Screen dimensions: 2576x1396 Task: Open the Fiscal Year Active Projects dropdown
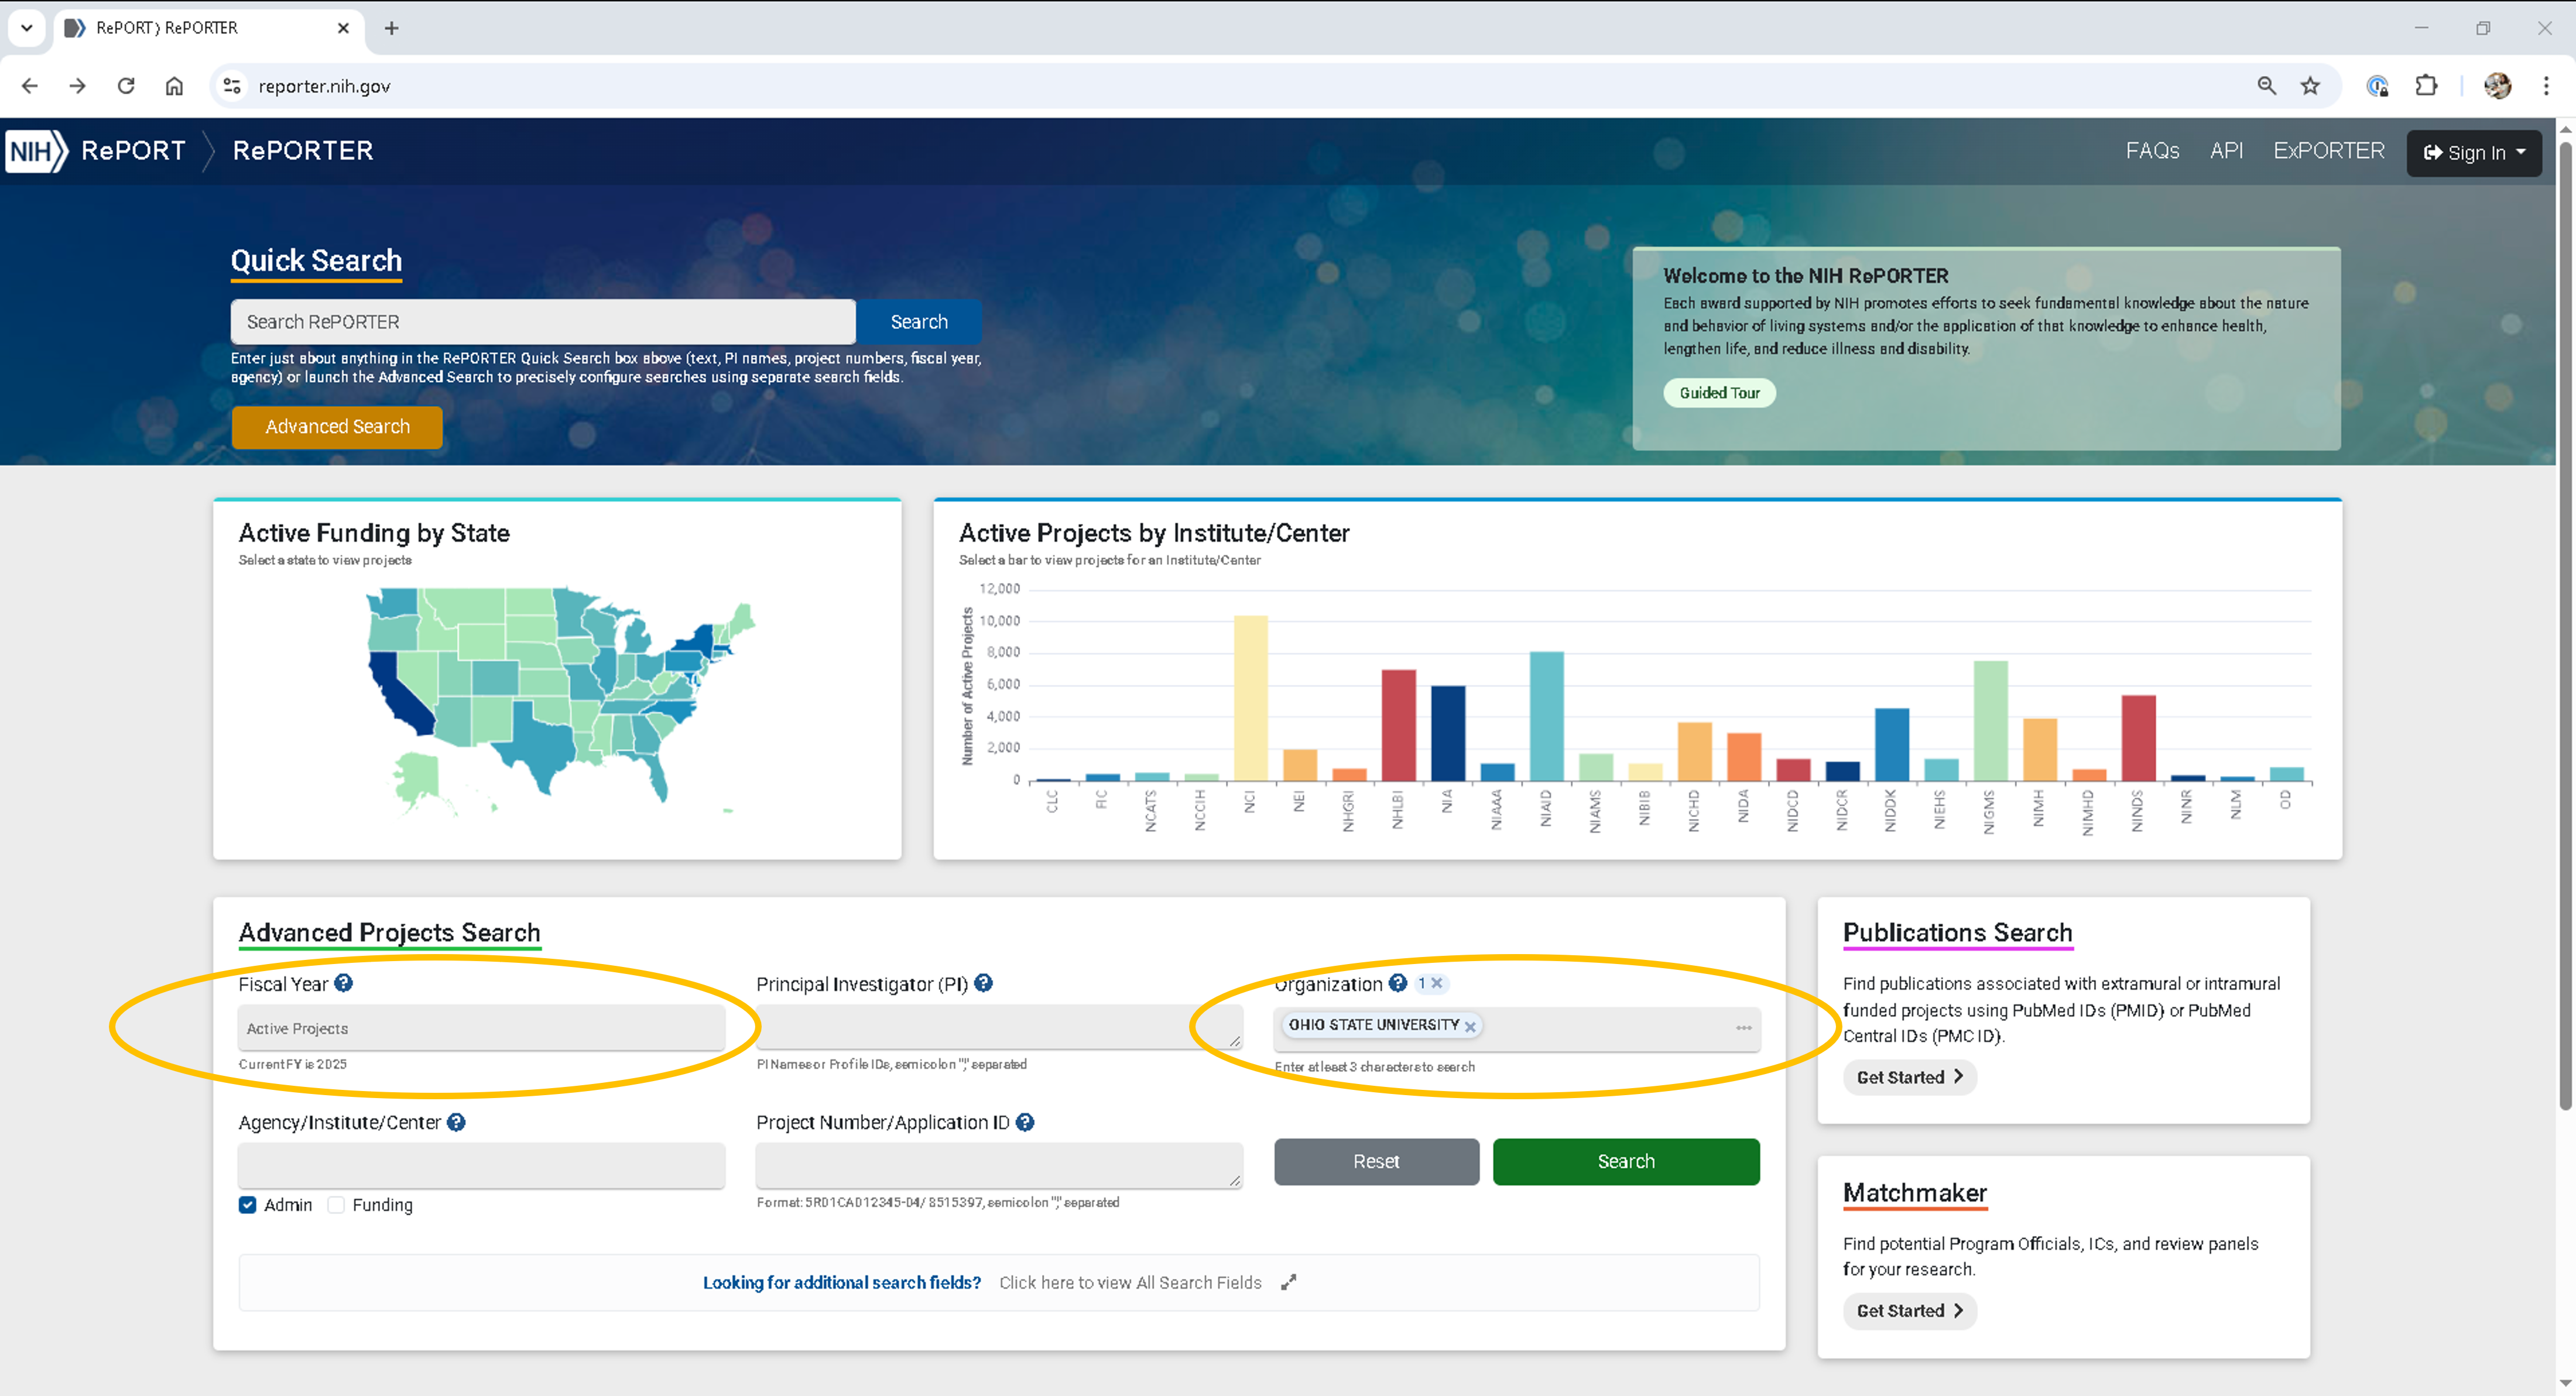(481, 1028)
